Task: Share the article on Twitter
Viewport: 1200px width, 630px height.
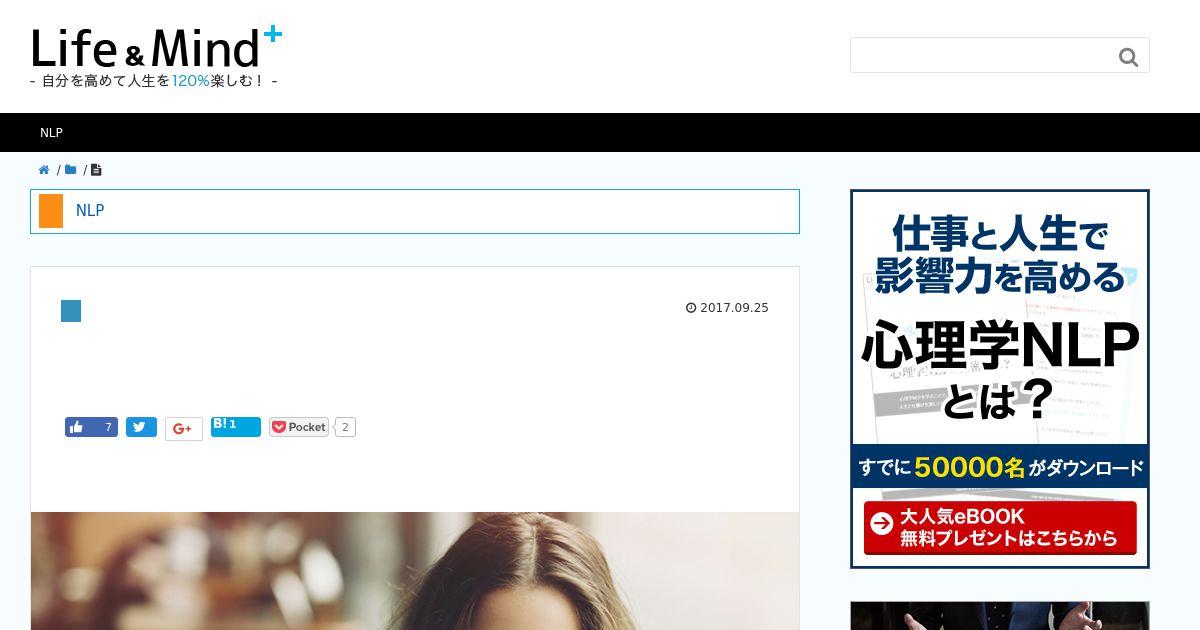Action: [141, 427]
